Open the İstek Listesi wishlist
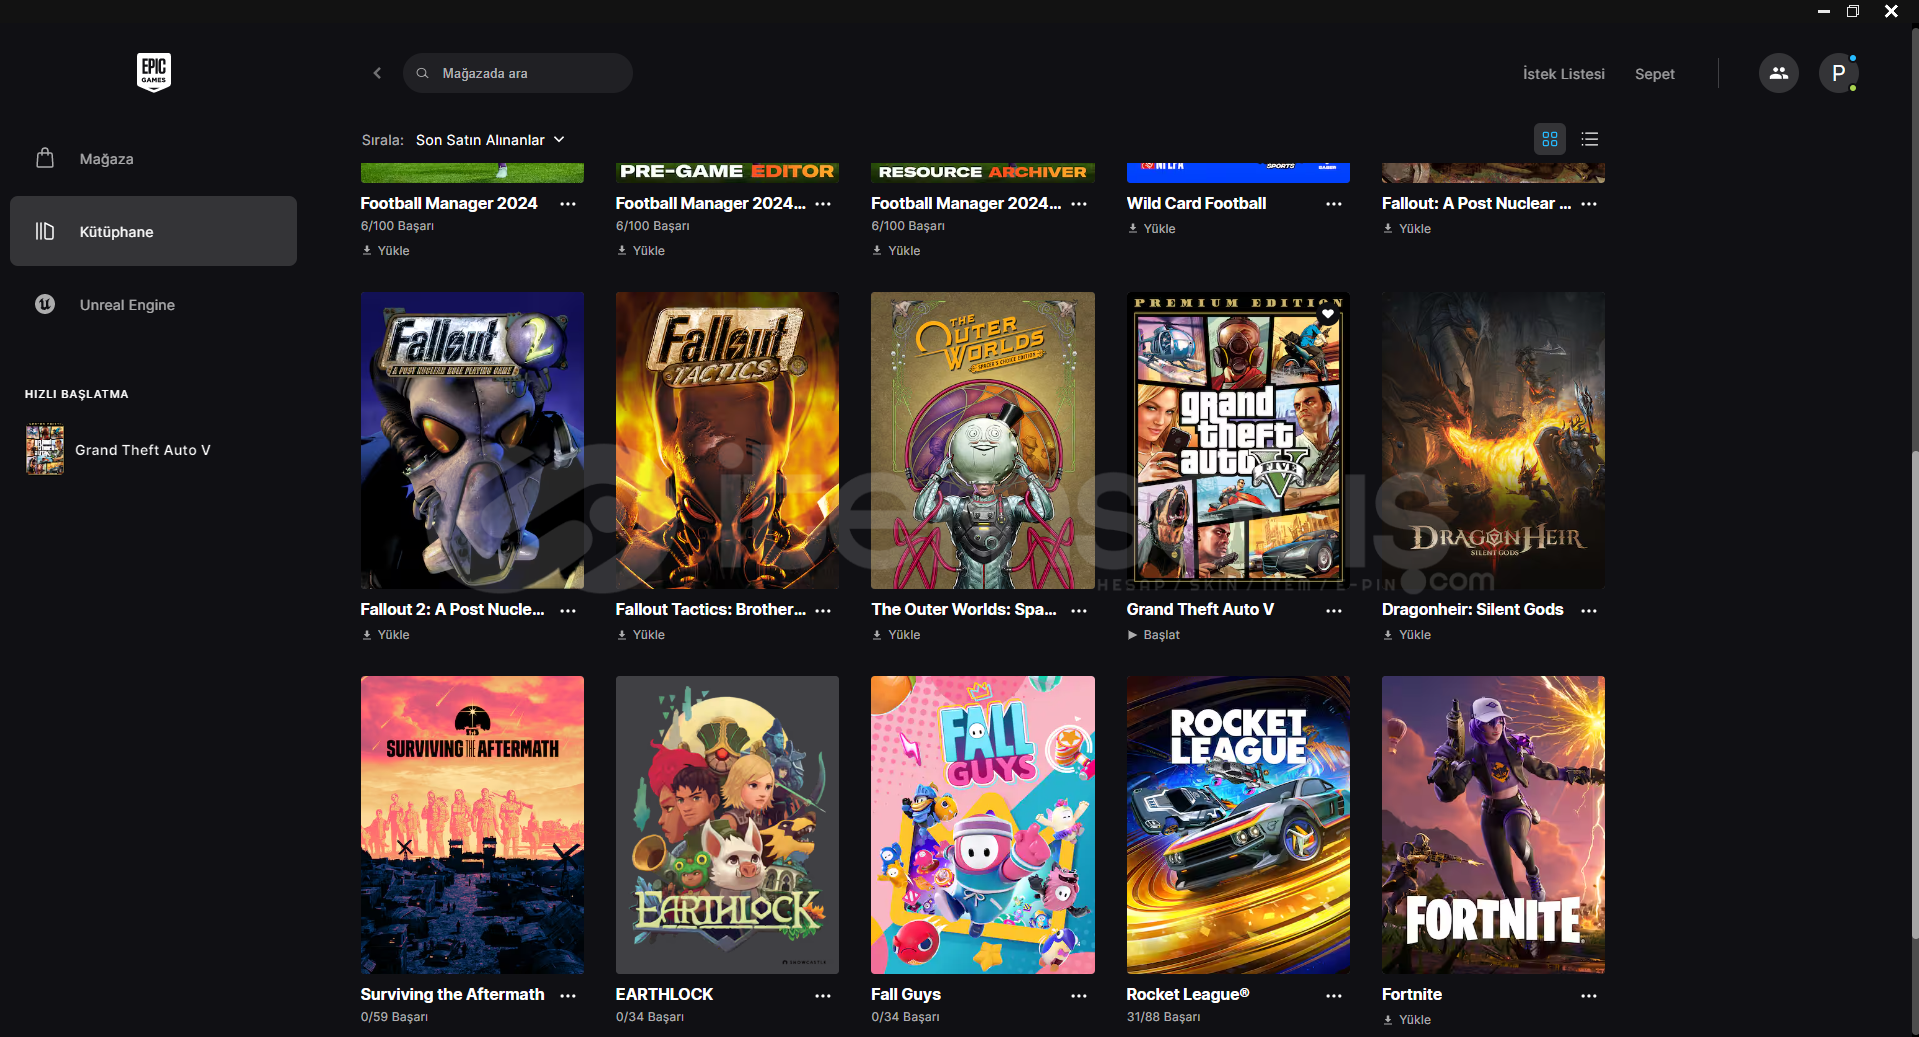 1564,74
